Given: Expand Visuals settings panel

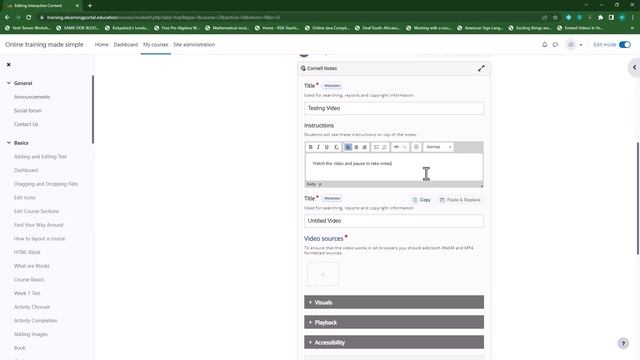Looking at the screenshot, I should 394,302.
